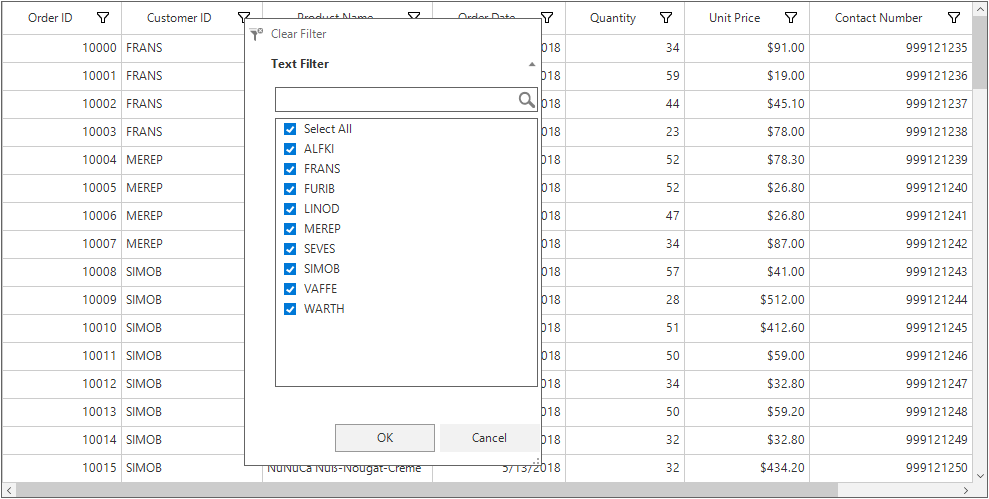The height and width of the screenshot is (499, 989).
Task: Dismiss the filter popup with Cancel
Action: click(489, 438)
